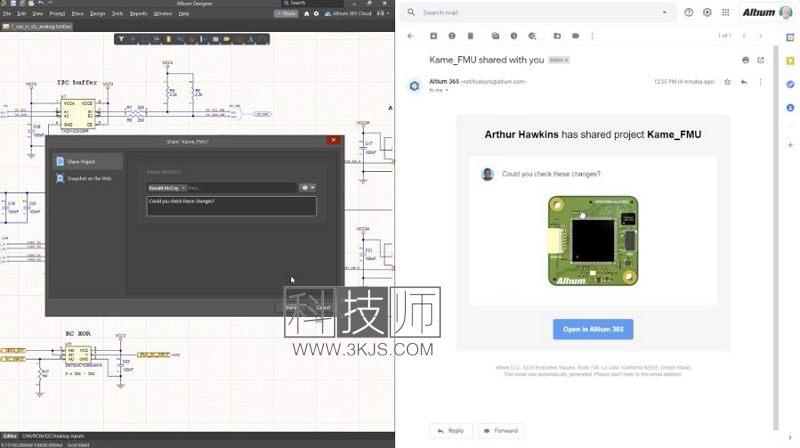The width and height of the screenshot is (800, 448).
Task: Open Gmail settings gear icon
Action: [x=707, y=12]
